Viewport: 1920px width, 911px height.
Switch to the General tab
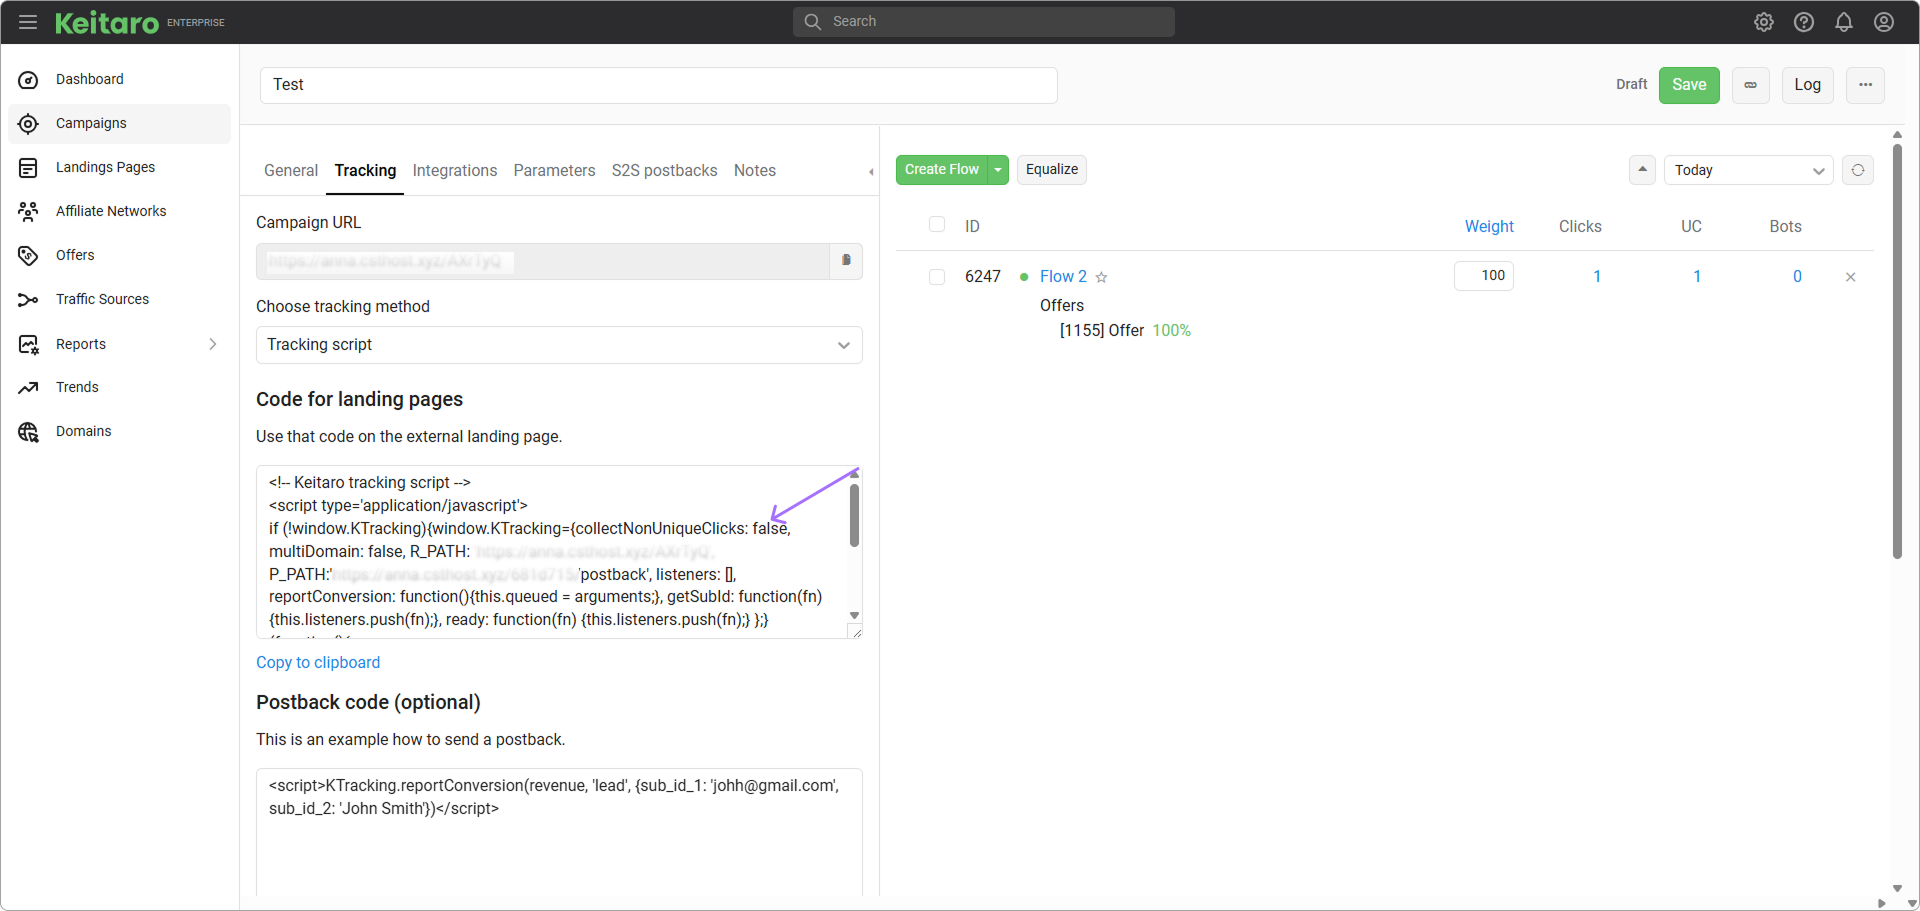point(291,171)
